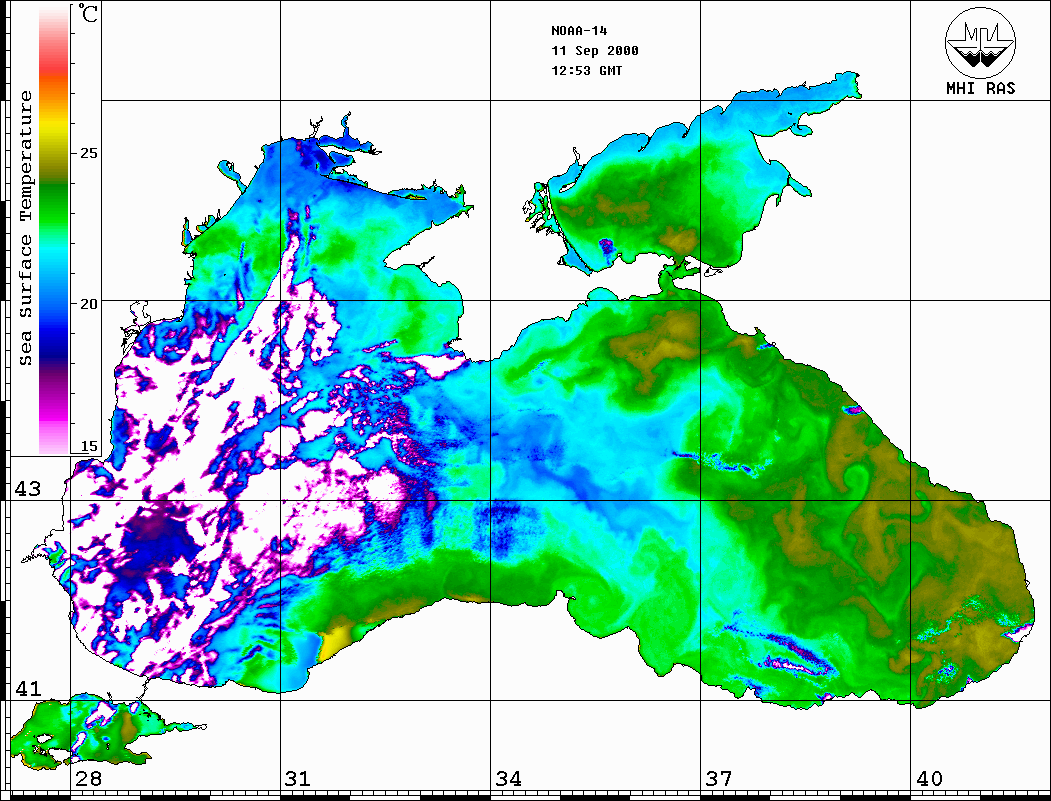The height and width of the screenshot is (801, 1051).
Task: Select the 'MHI RAS' label text
Action: click(x=981, y=88)
